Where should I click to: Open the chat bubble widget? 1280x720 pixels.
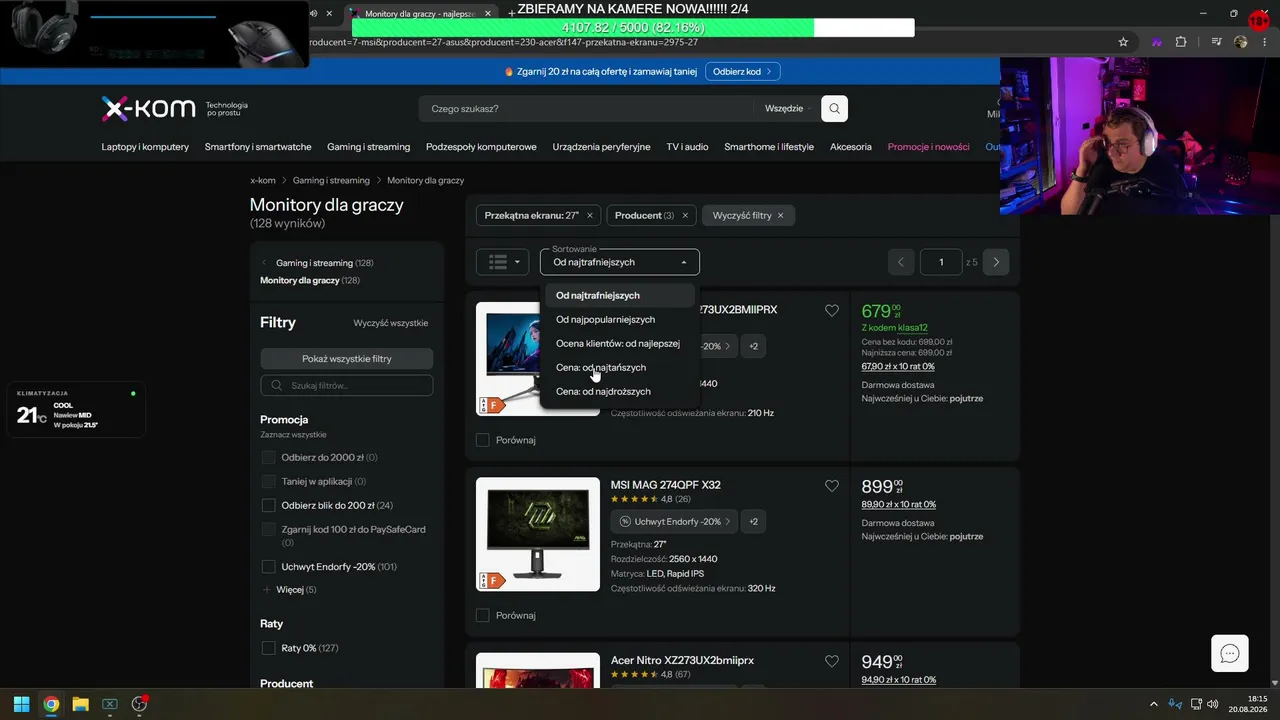pos(1230,654)
